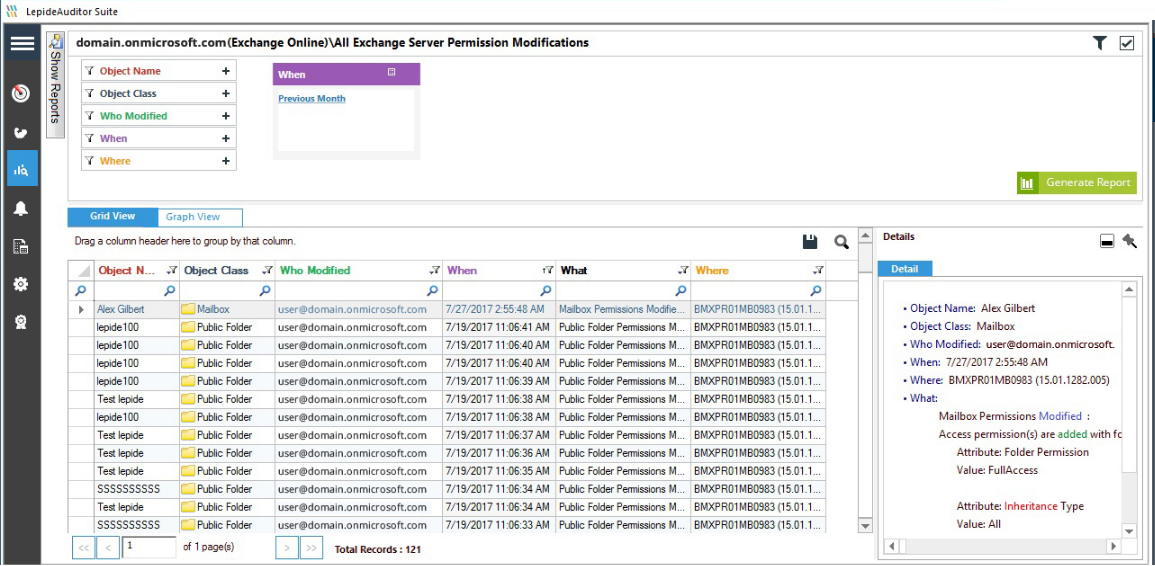Open grid search with magnifier icon
This screenshot has width=1155, height=566.
(841, 241)
